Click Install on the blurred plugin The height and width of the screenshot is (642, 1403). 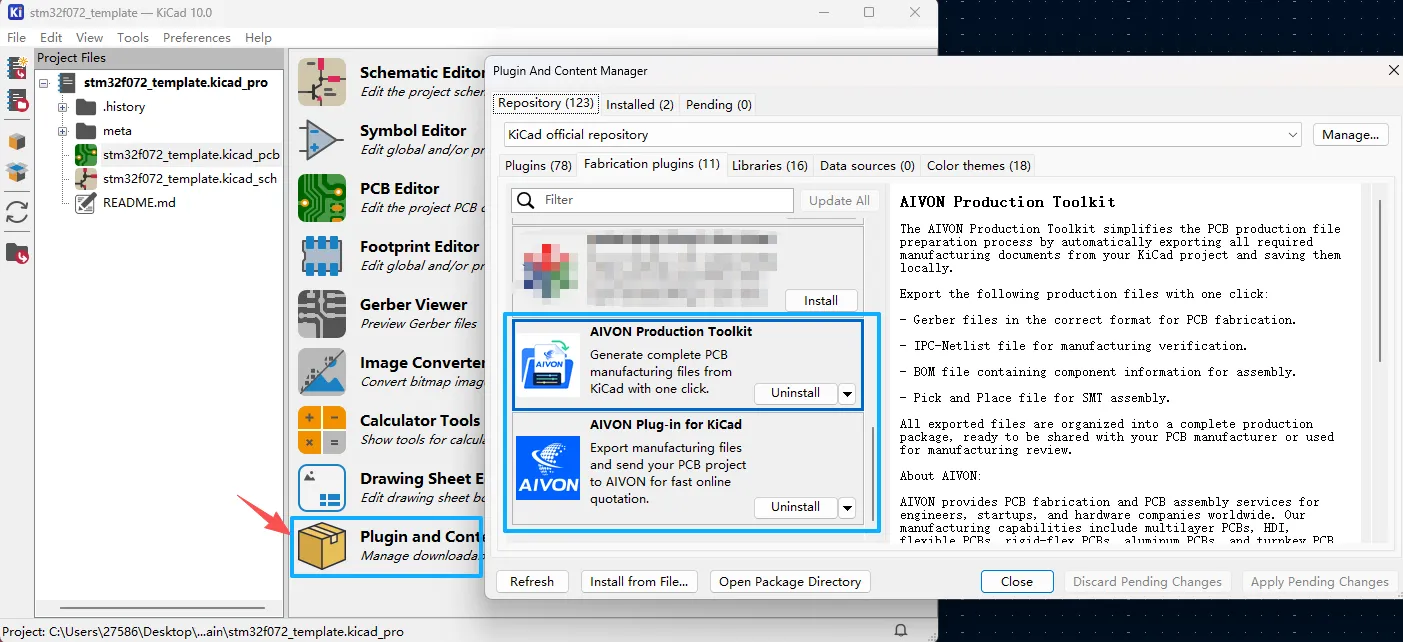click(821, 300)
